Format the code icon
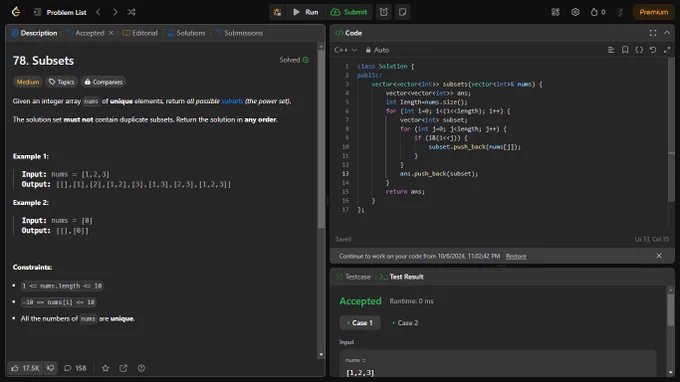Image resolution: width=680 pixels, height=382 pixels. pos(611,50)
